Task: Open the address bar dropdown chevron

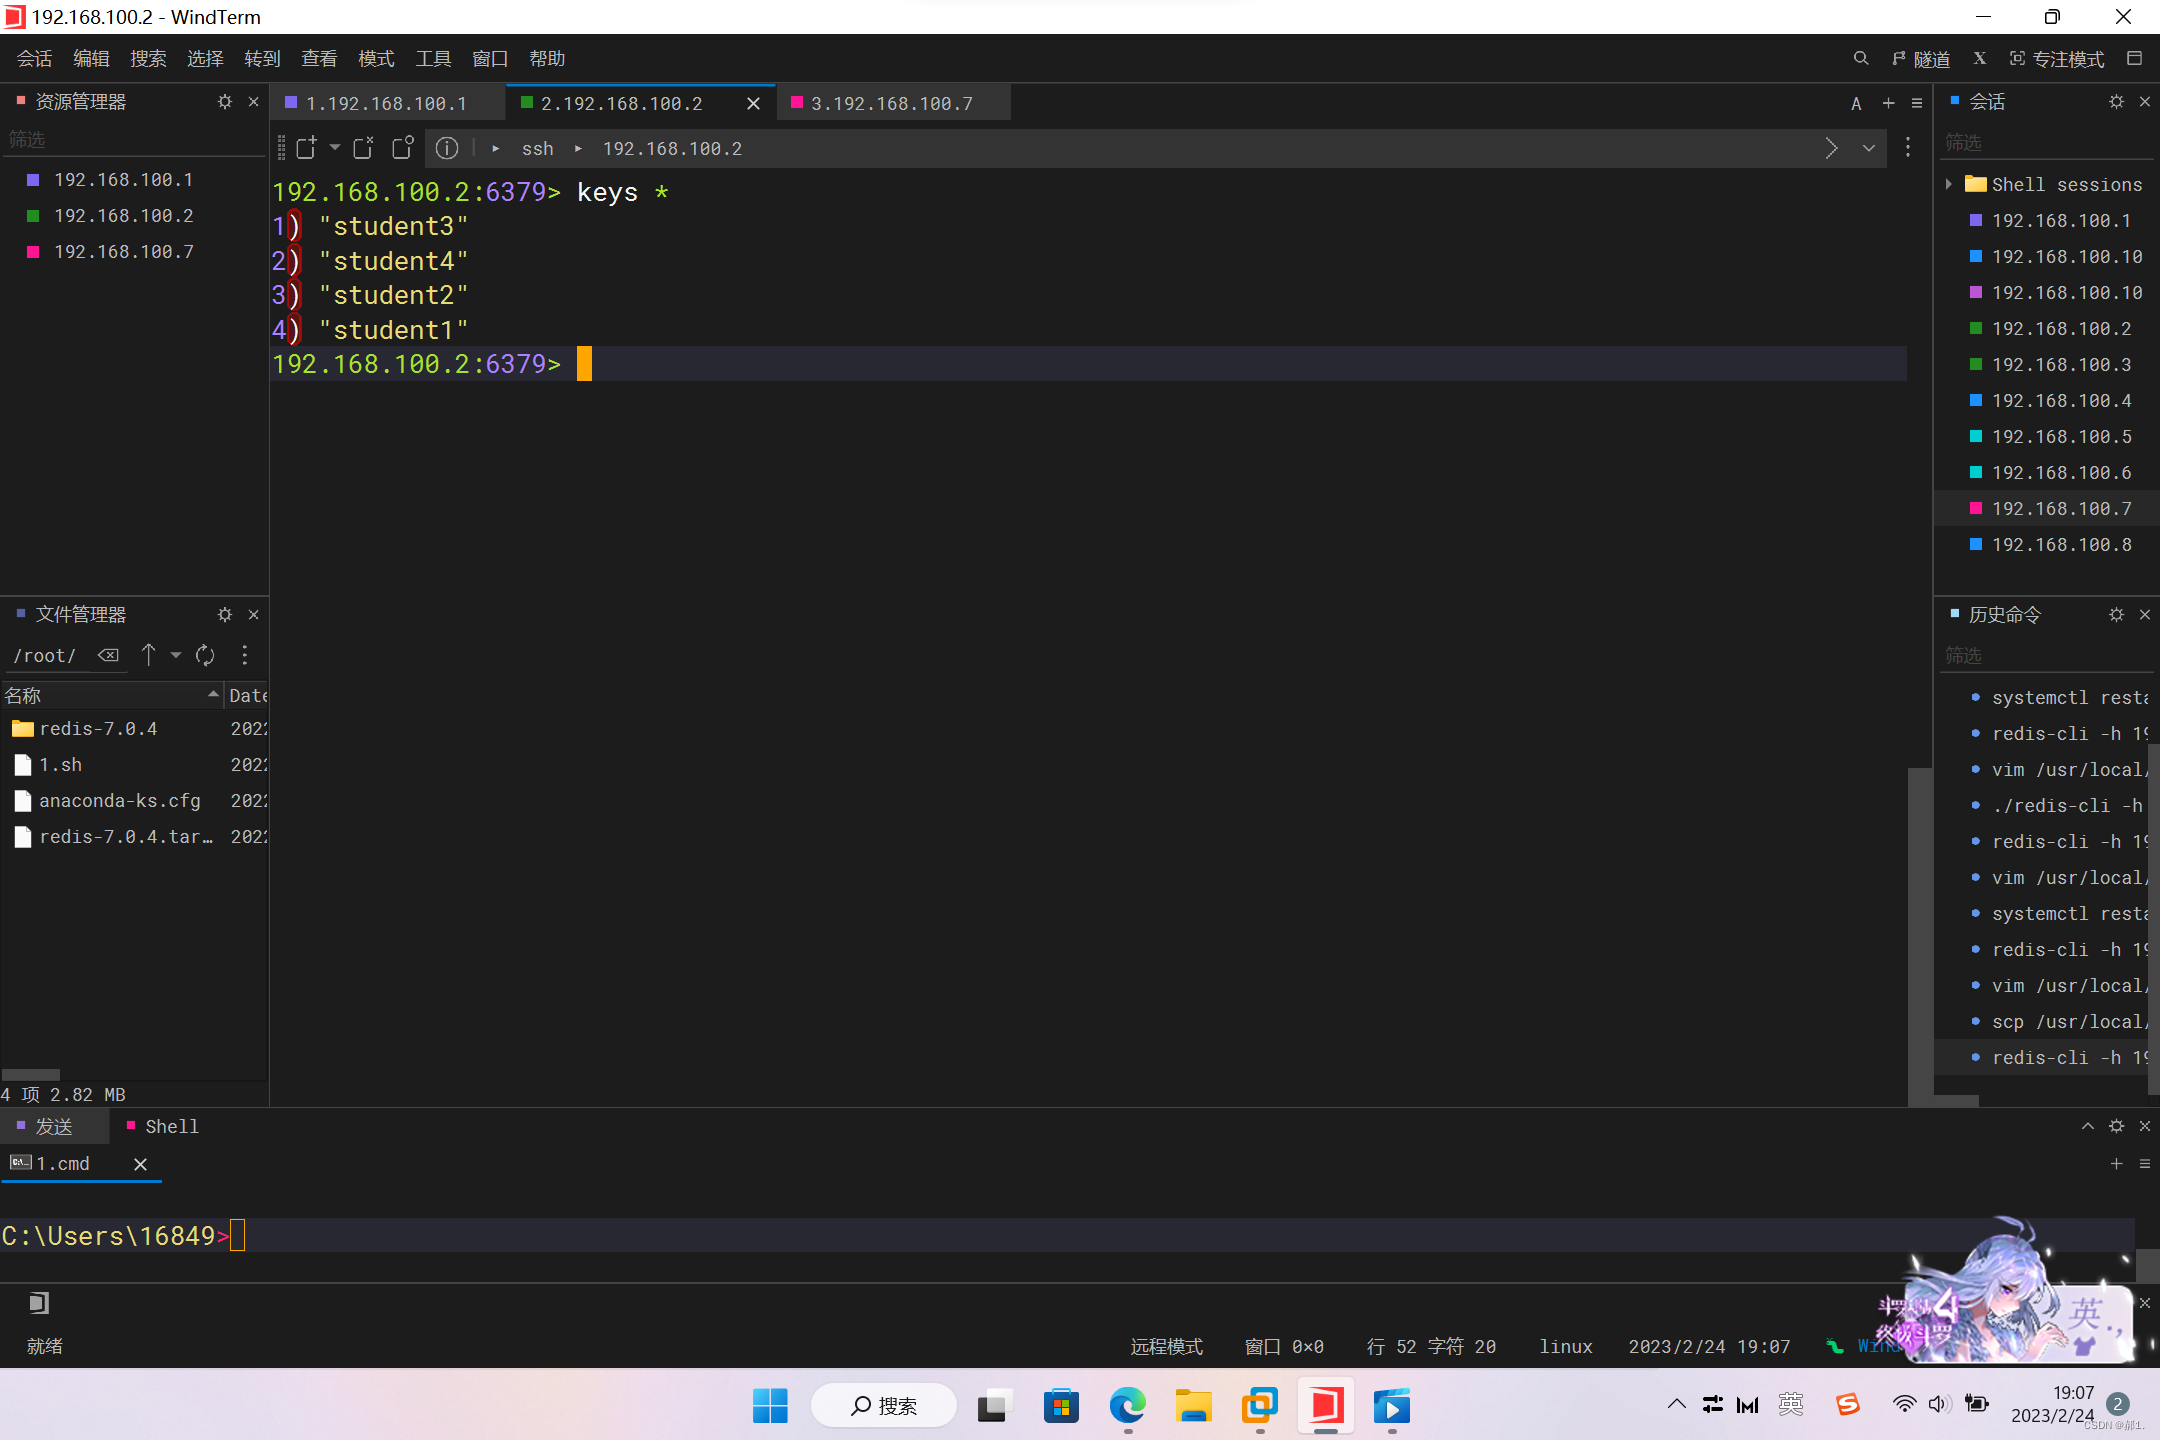Action: 1868,148
